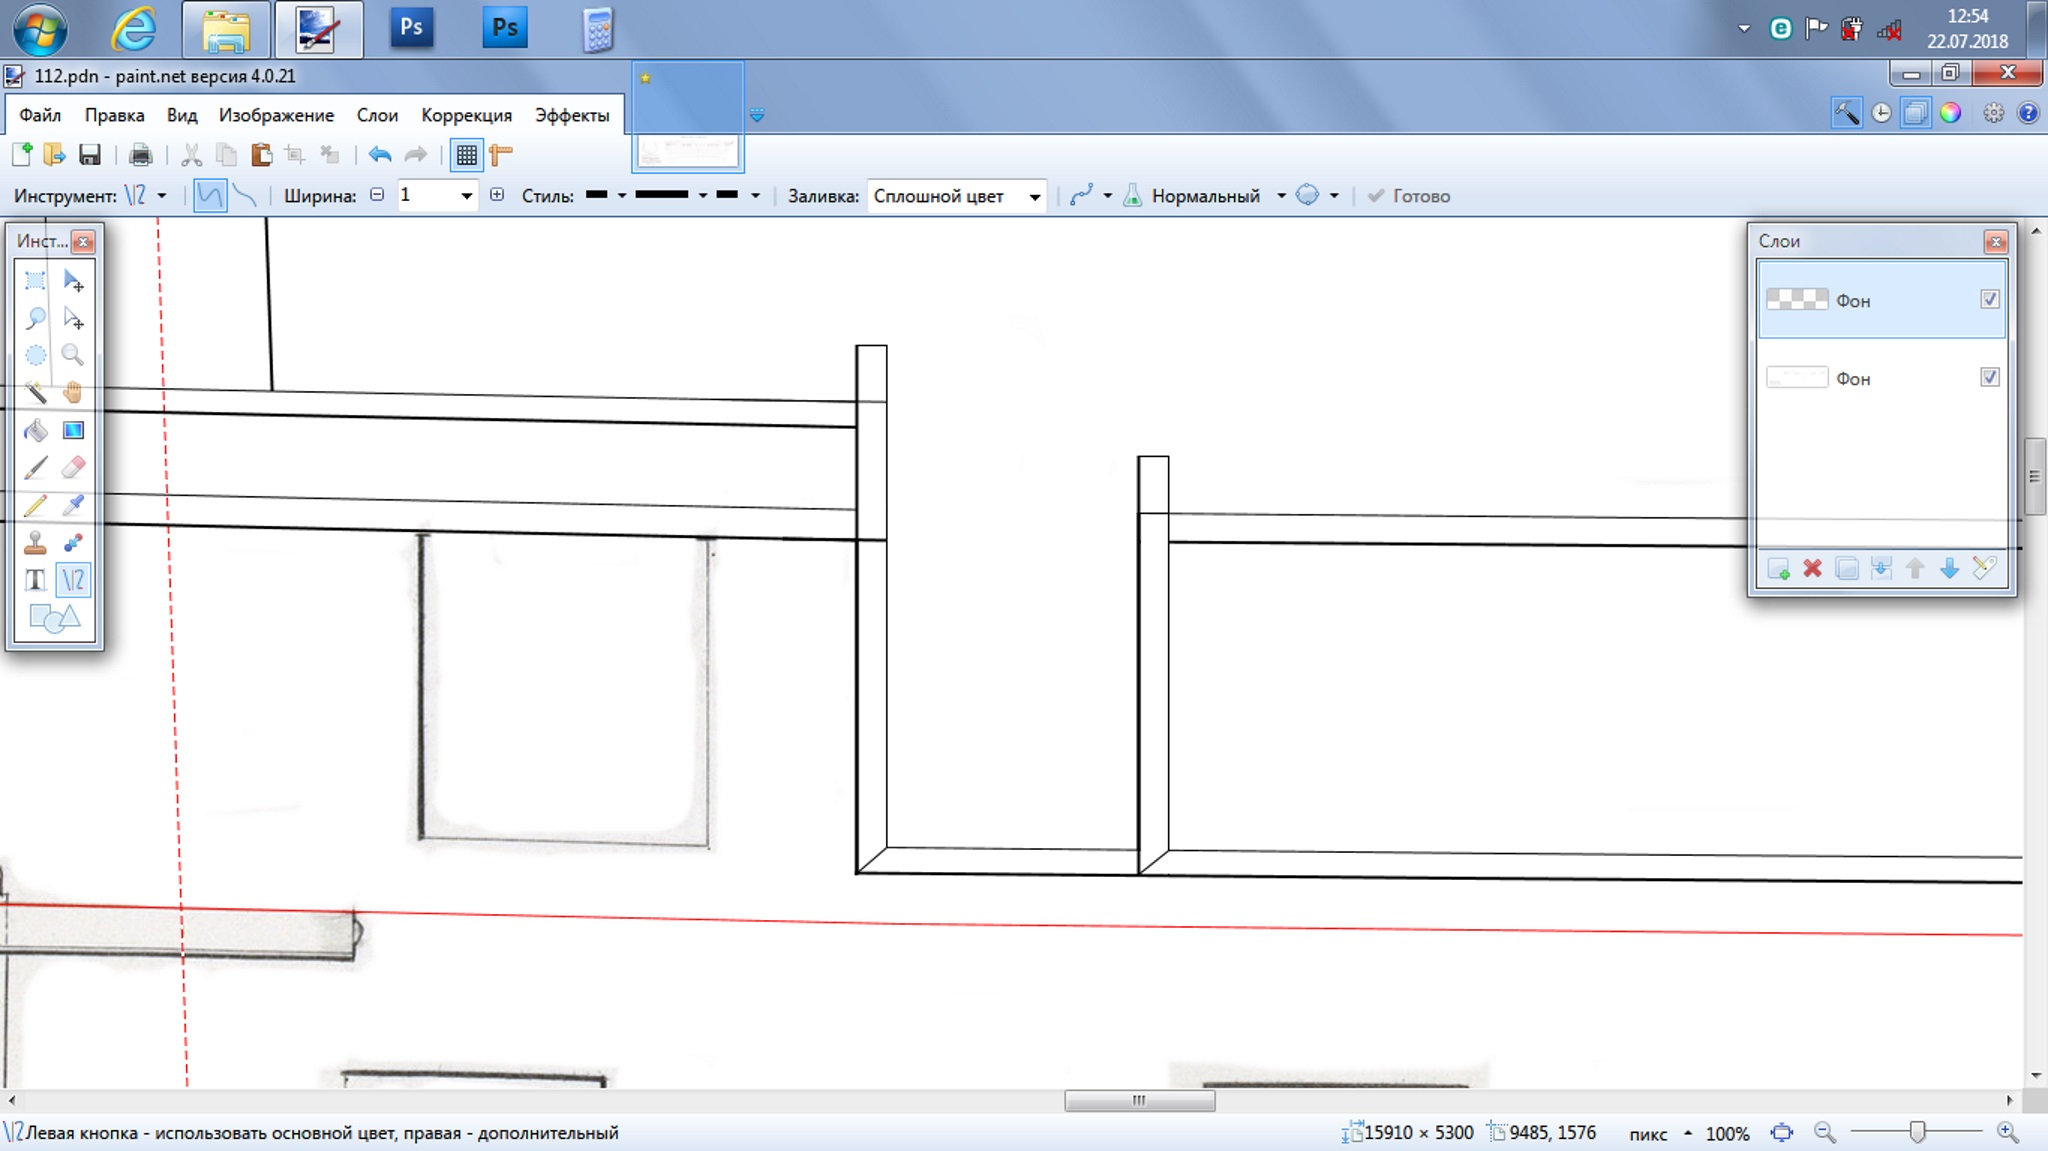Paste from clipboard toolbar icon
This screenshot has height=1151, width=2048.
(x=261, y=154)
